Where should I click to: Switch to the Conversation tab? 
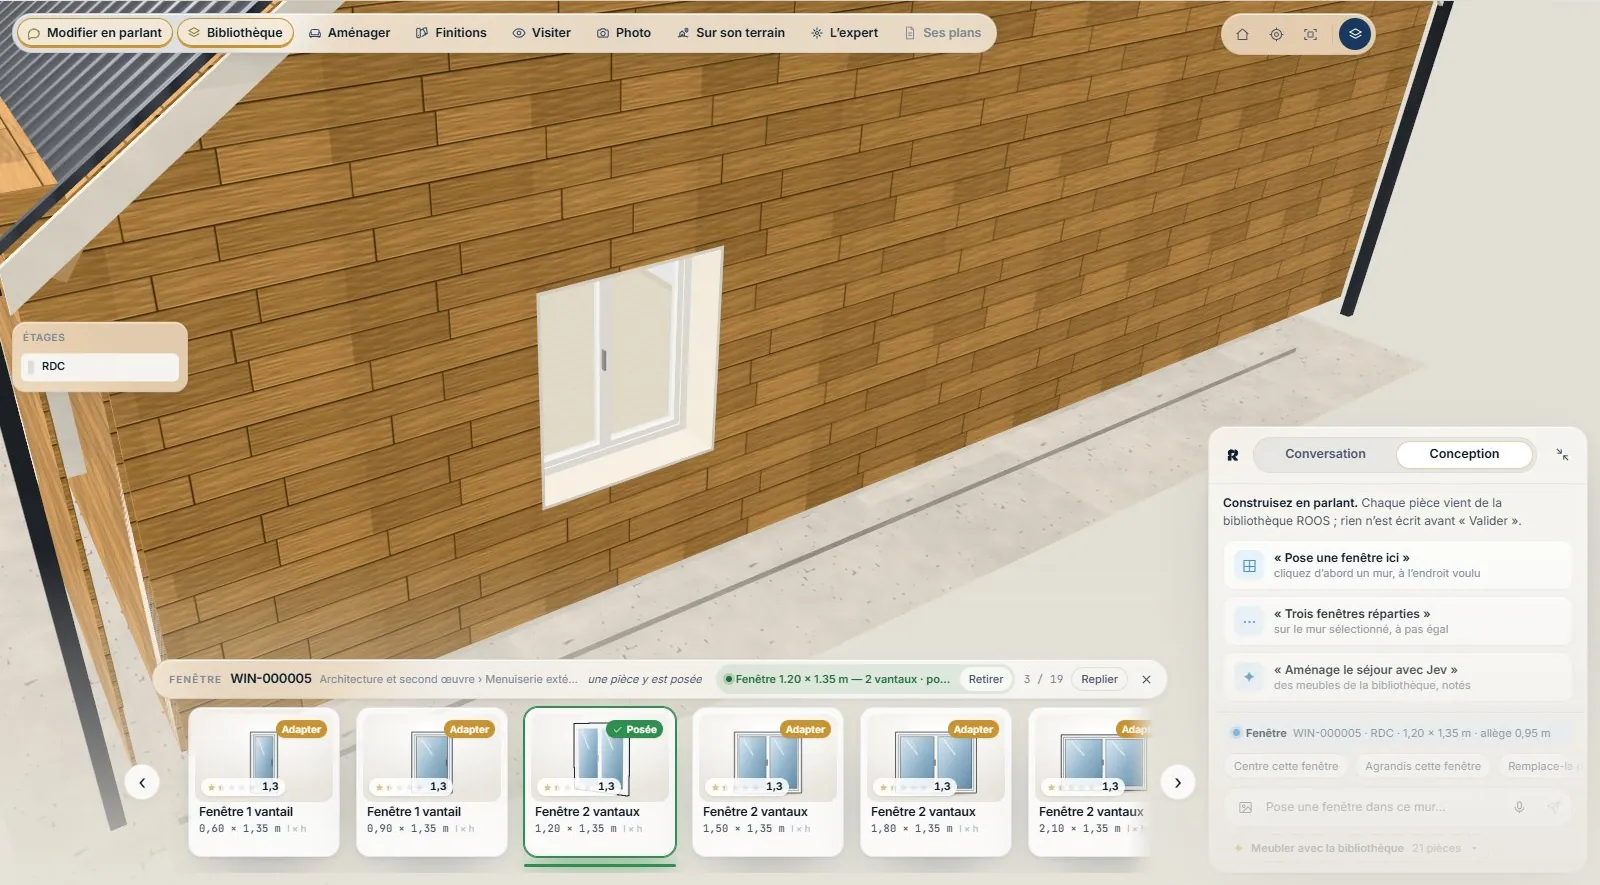point(1325,454)
